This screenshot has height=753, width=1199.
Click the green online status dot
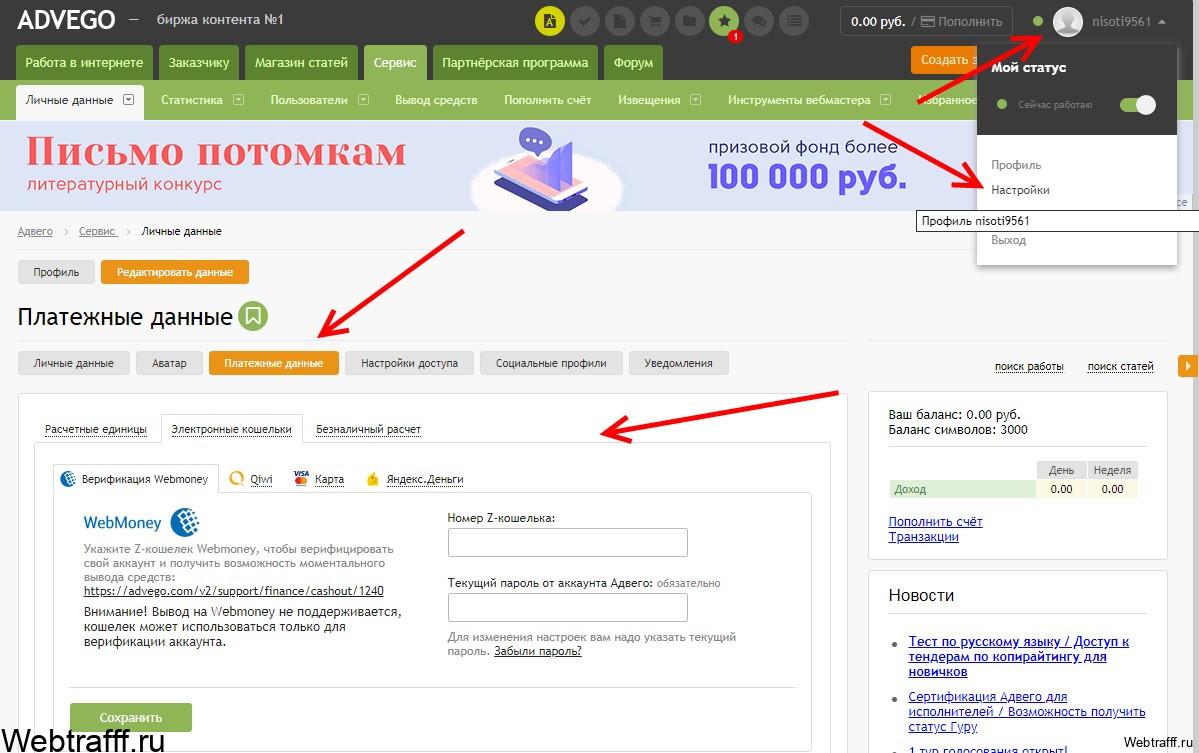[1037, 21]
